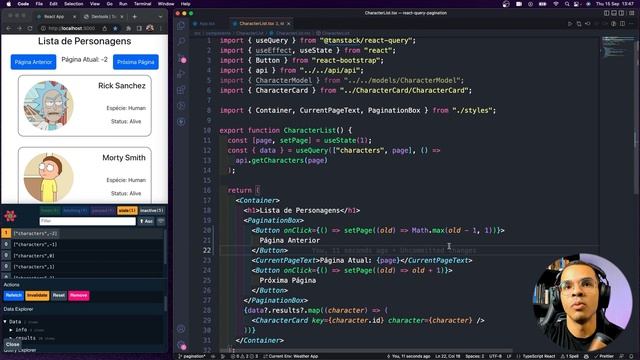Click Rick Sanchez avatar image
Viewport: 640px width, 360px height.
click(48, 105)
